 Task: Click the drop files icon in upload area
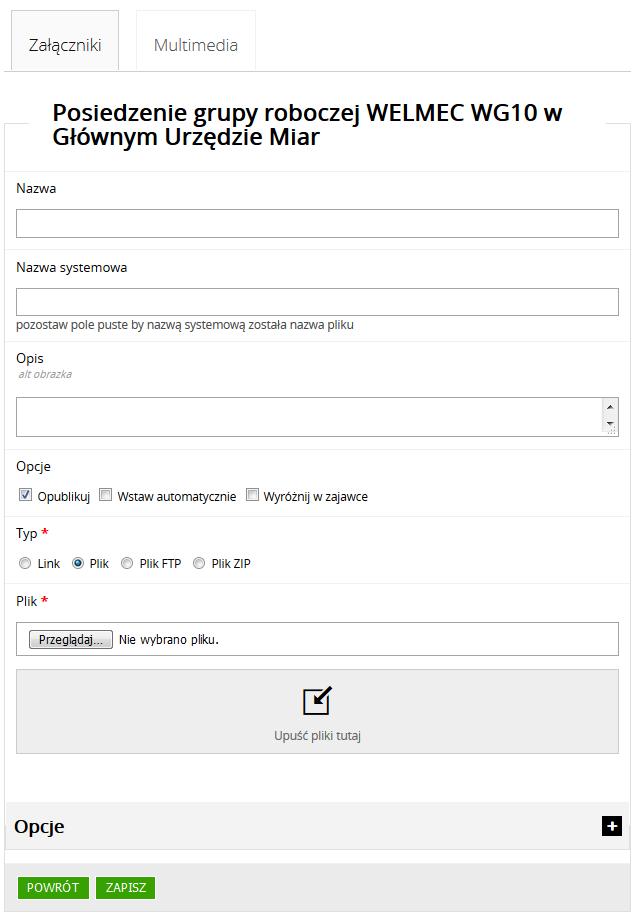tap(317, 701)
